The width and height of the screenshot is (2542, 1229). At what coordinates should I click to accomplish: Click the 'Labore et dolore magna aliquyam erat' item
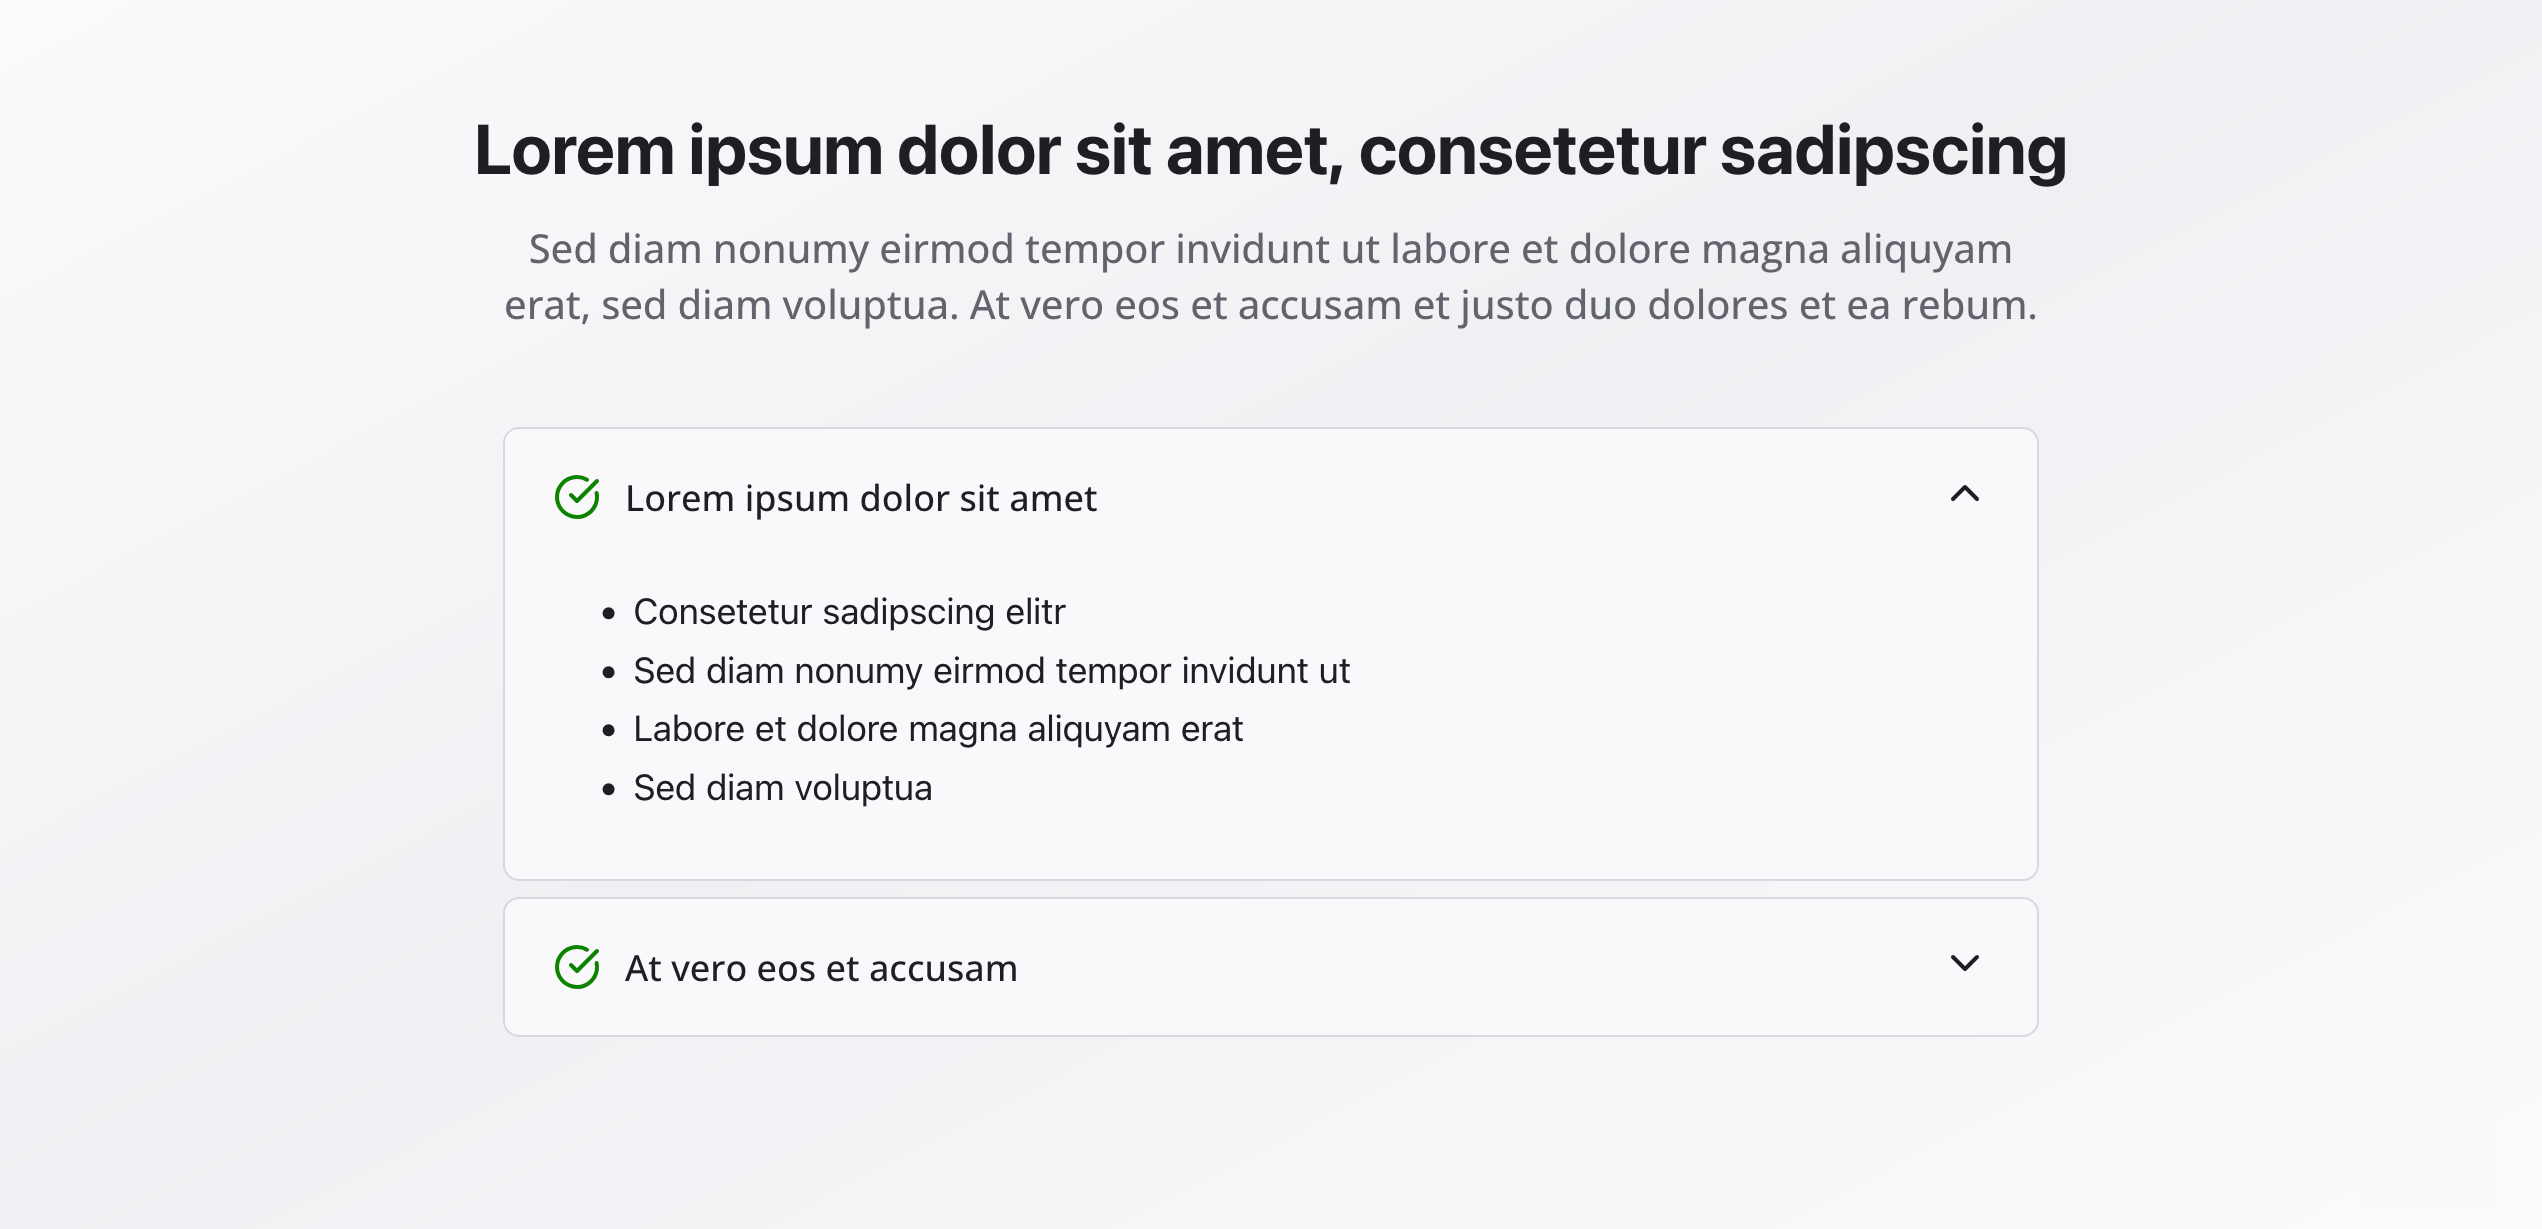(x=937, y=730)
